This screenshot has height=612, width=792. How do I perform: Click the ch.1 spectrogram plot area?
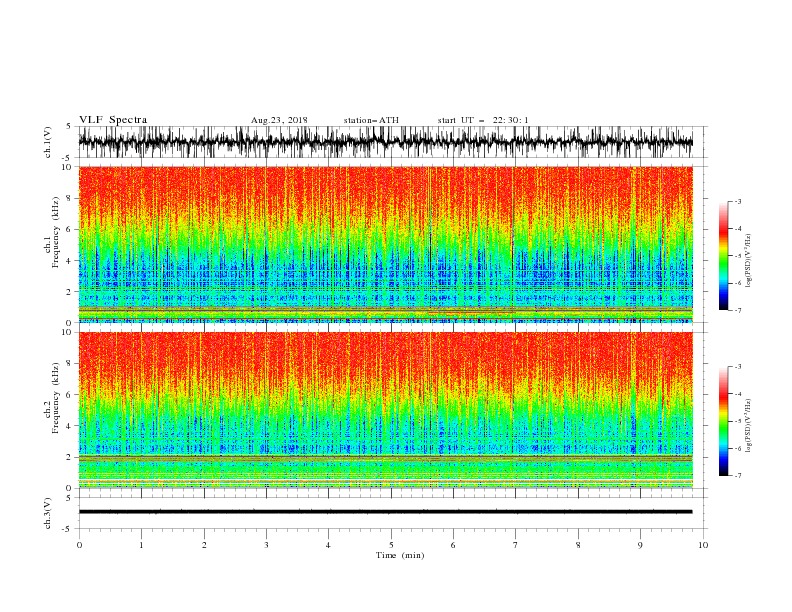coord(385,244)
